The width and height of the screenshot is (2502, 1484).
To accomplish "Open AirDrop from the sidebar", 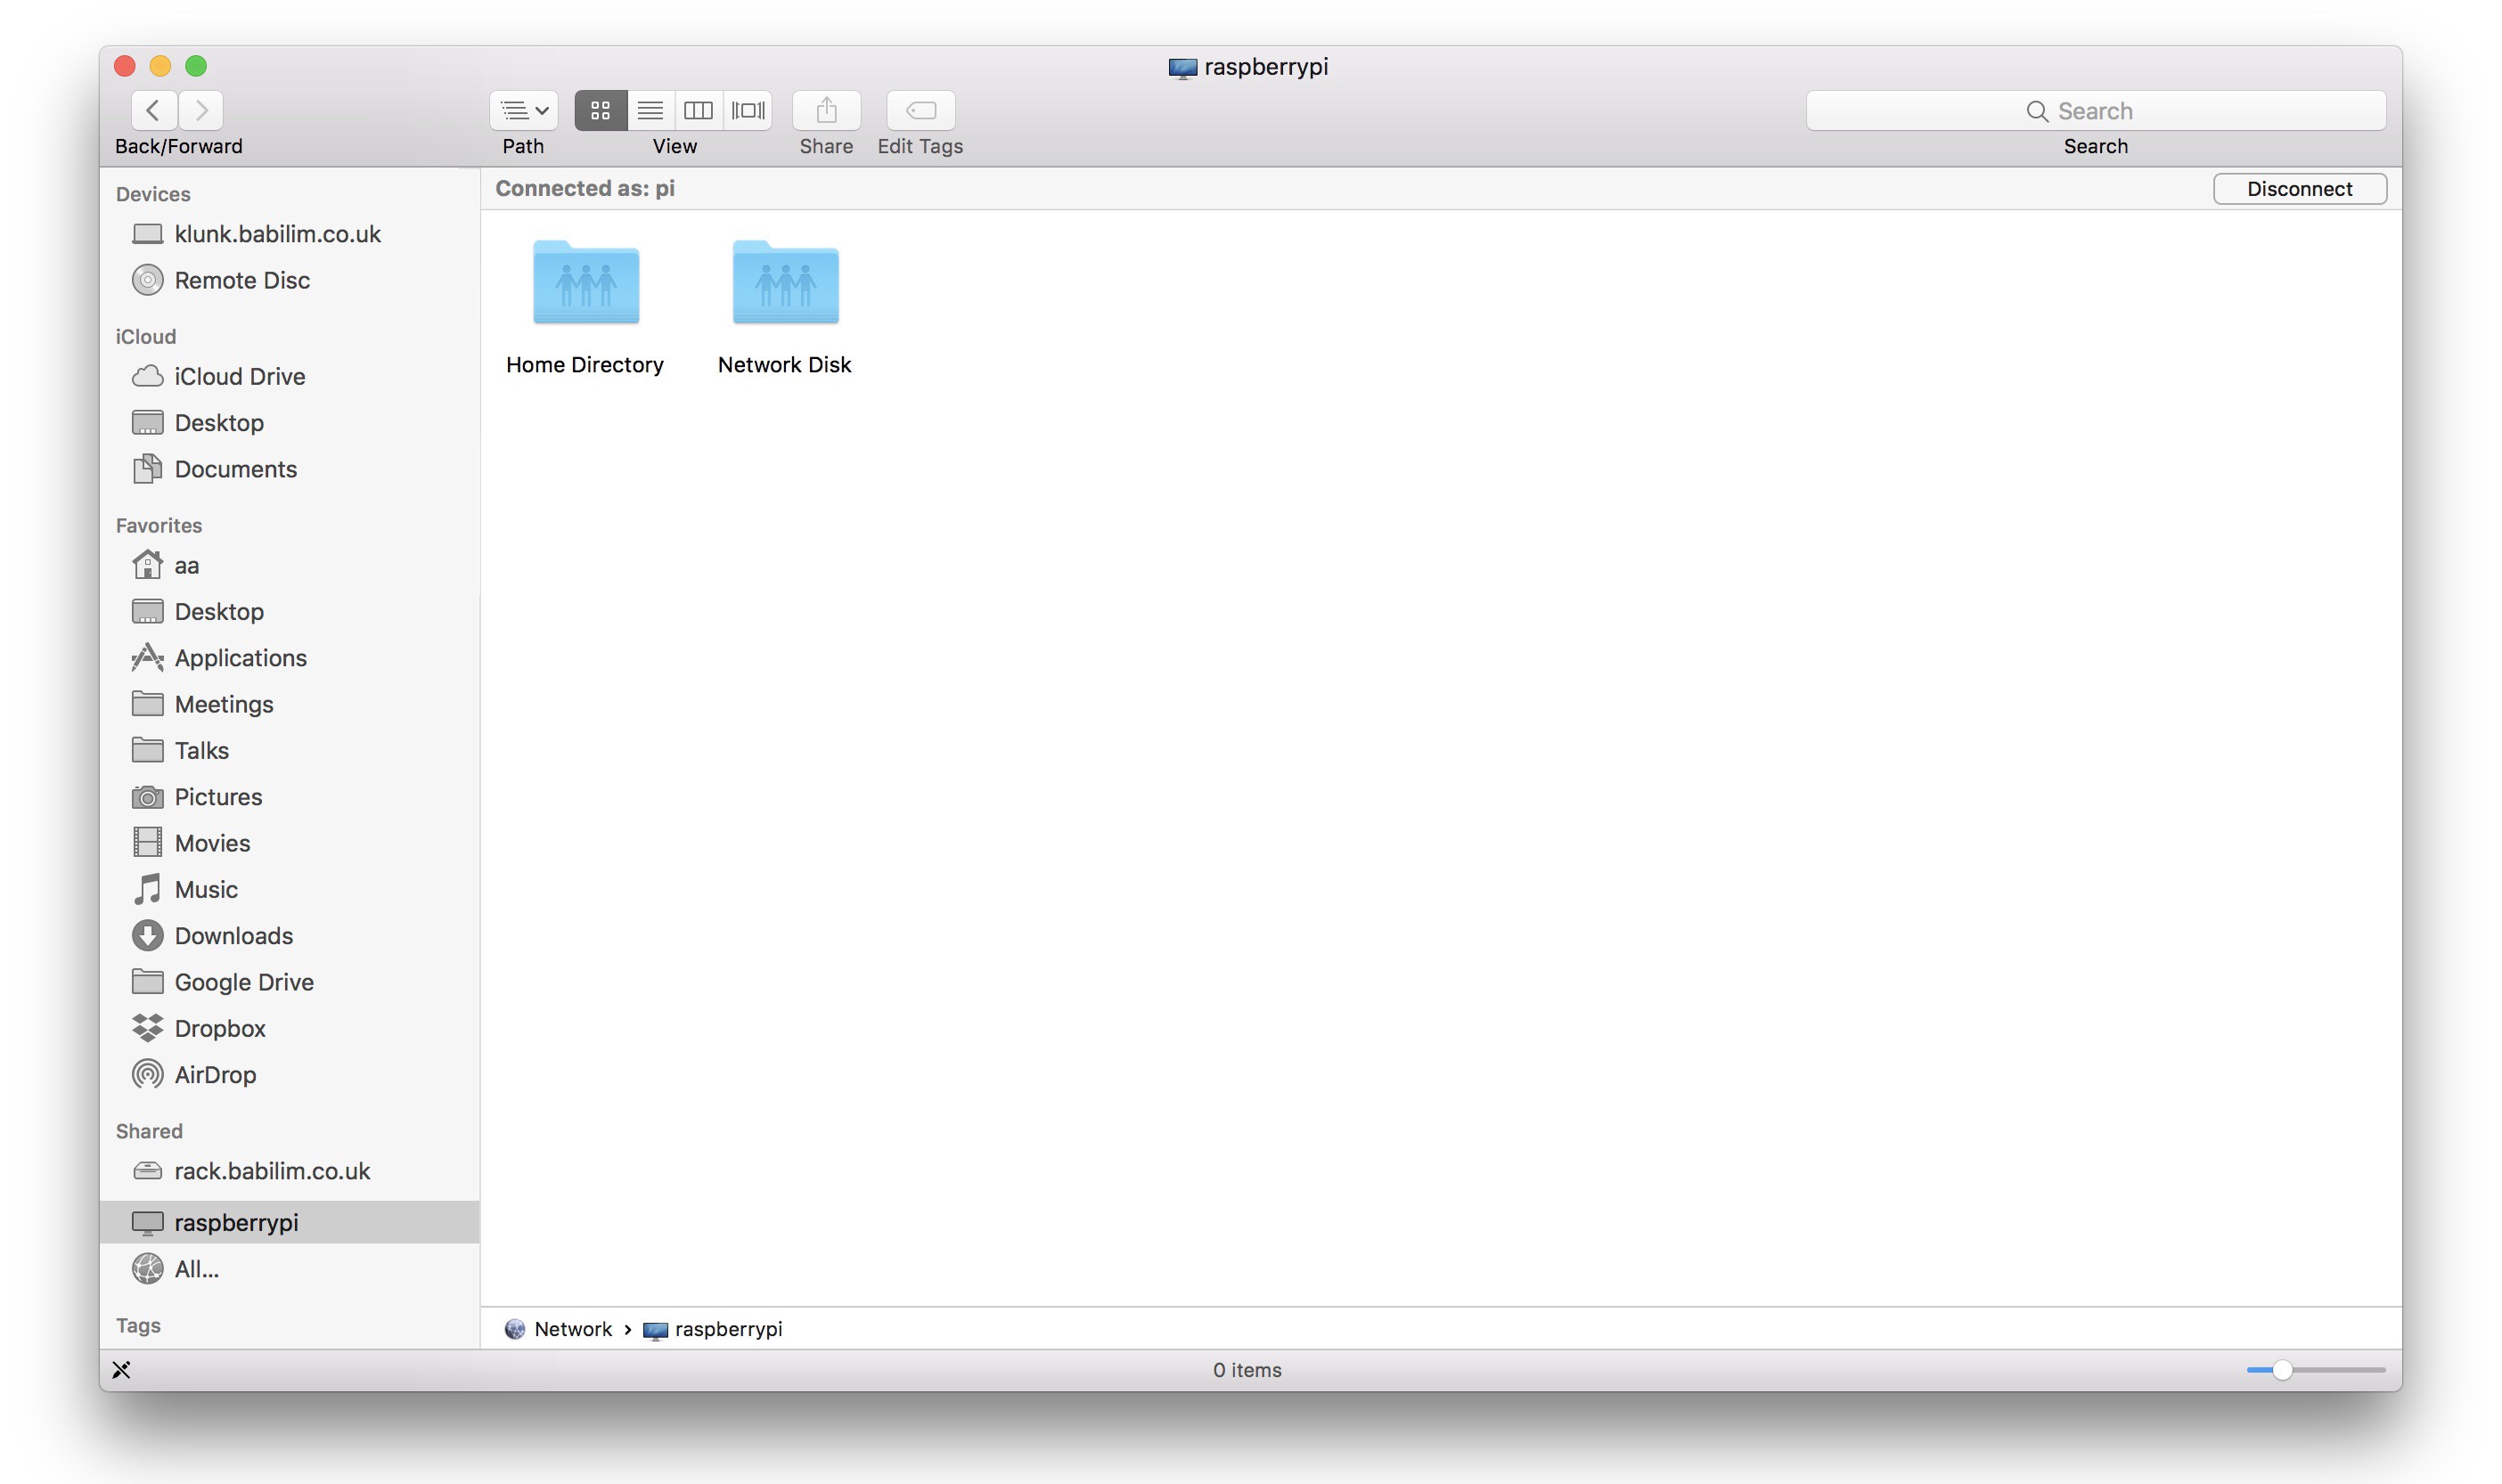I will tap(216, 1074).
